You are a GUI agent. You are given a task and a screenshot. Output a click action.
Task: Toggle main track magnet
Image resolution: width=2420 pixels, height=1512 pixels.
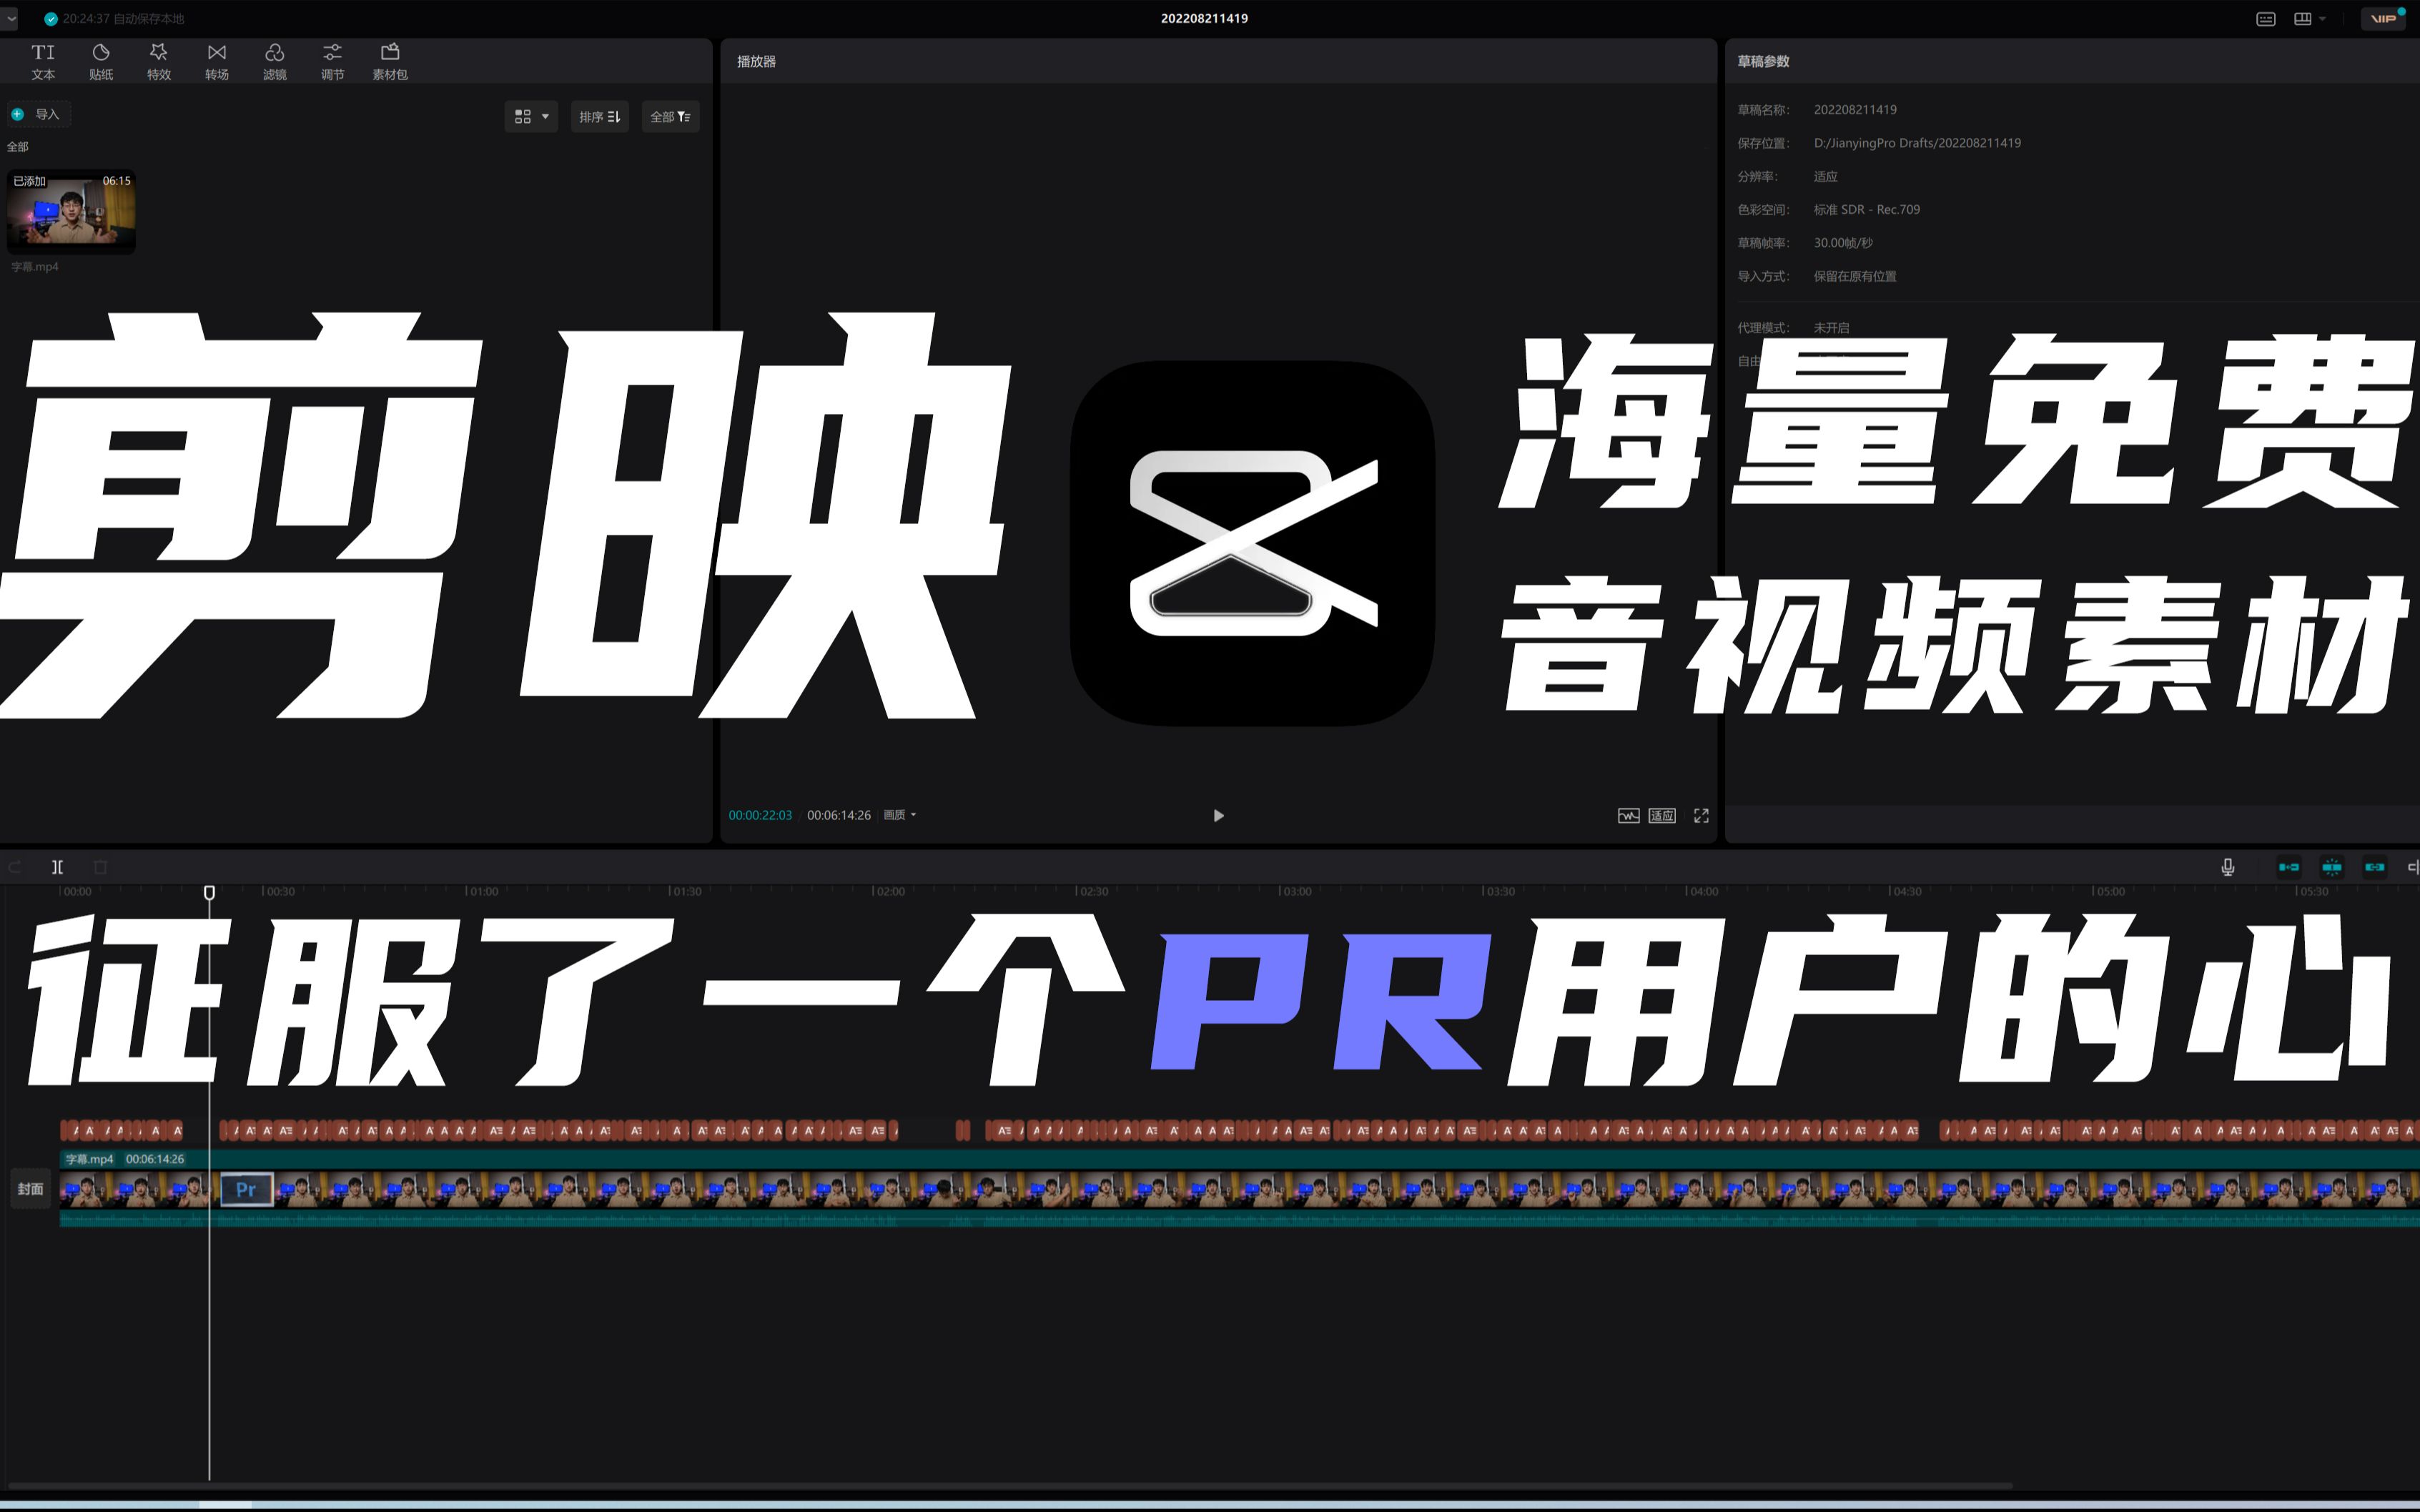pyautogui.click(x=2289, y=867)
